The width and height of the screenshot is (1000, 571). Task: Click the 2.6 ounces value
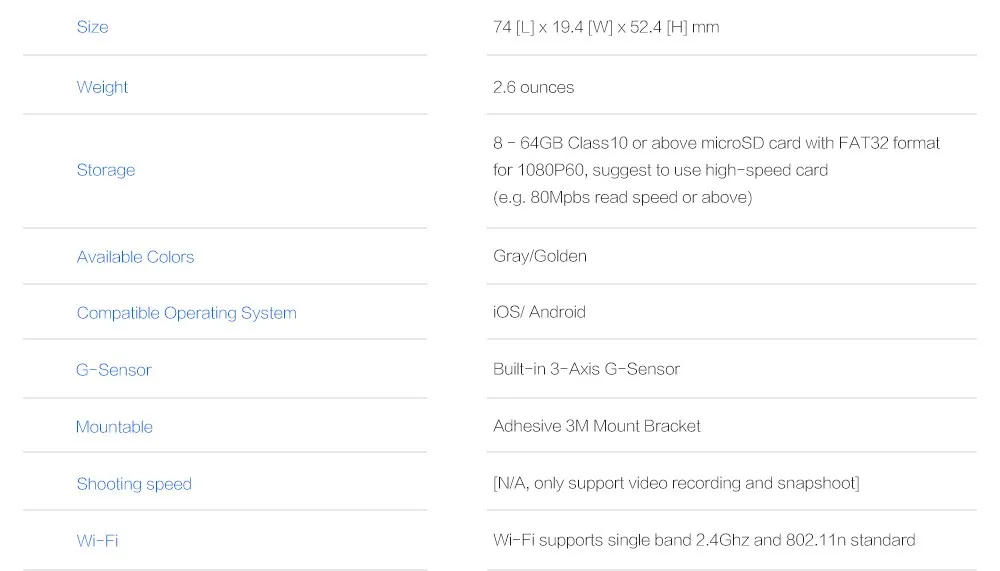click(533, 87)
